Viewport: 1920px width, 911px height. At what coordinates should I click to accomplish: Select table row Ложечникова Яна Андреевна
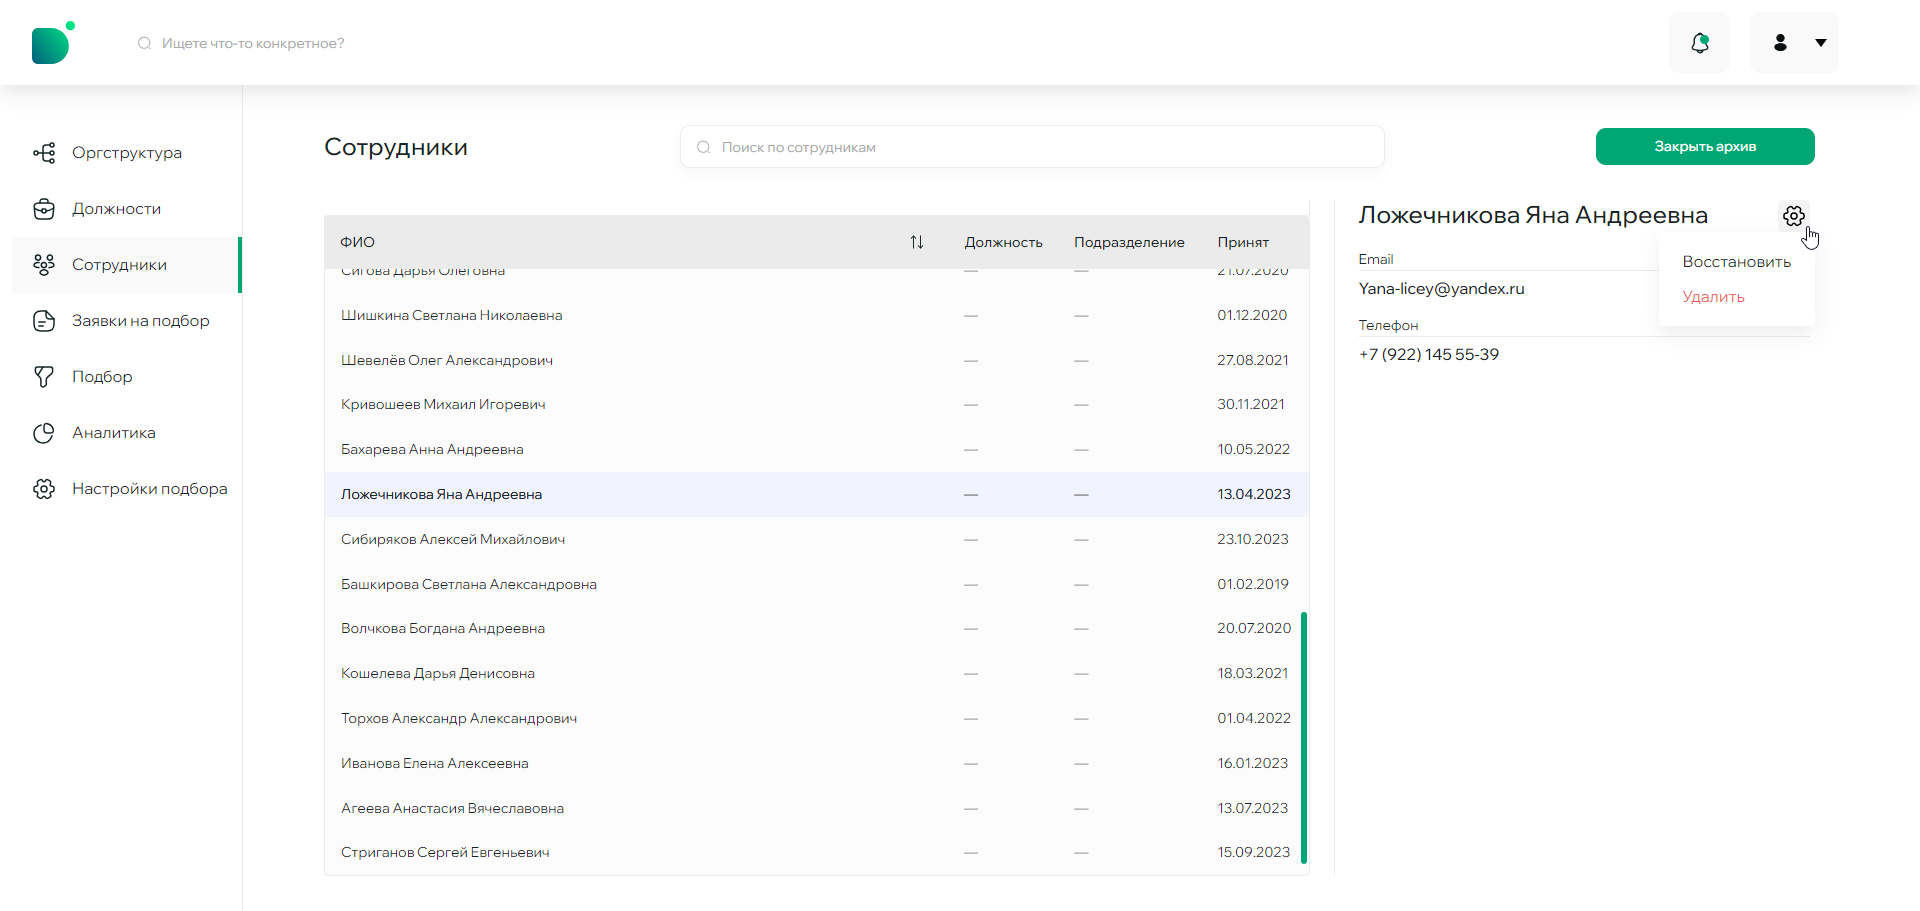pyautogui.click(x=816, y=494)
